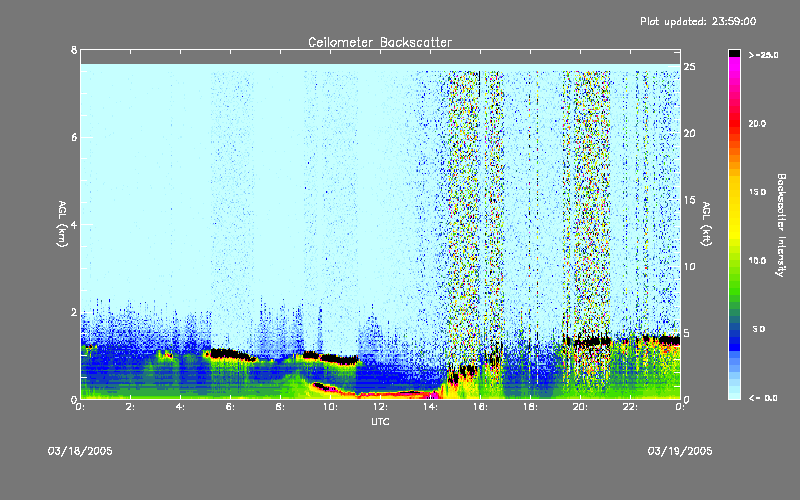Click the '2:' hour label on time axis

130,407
